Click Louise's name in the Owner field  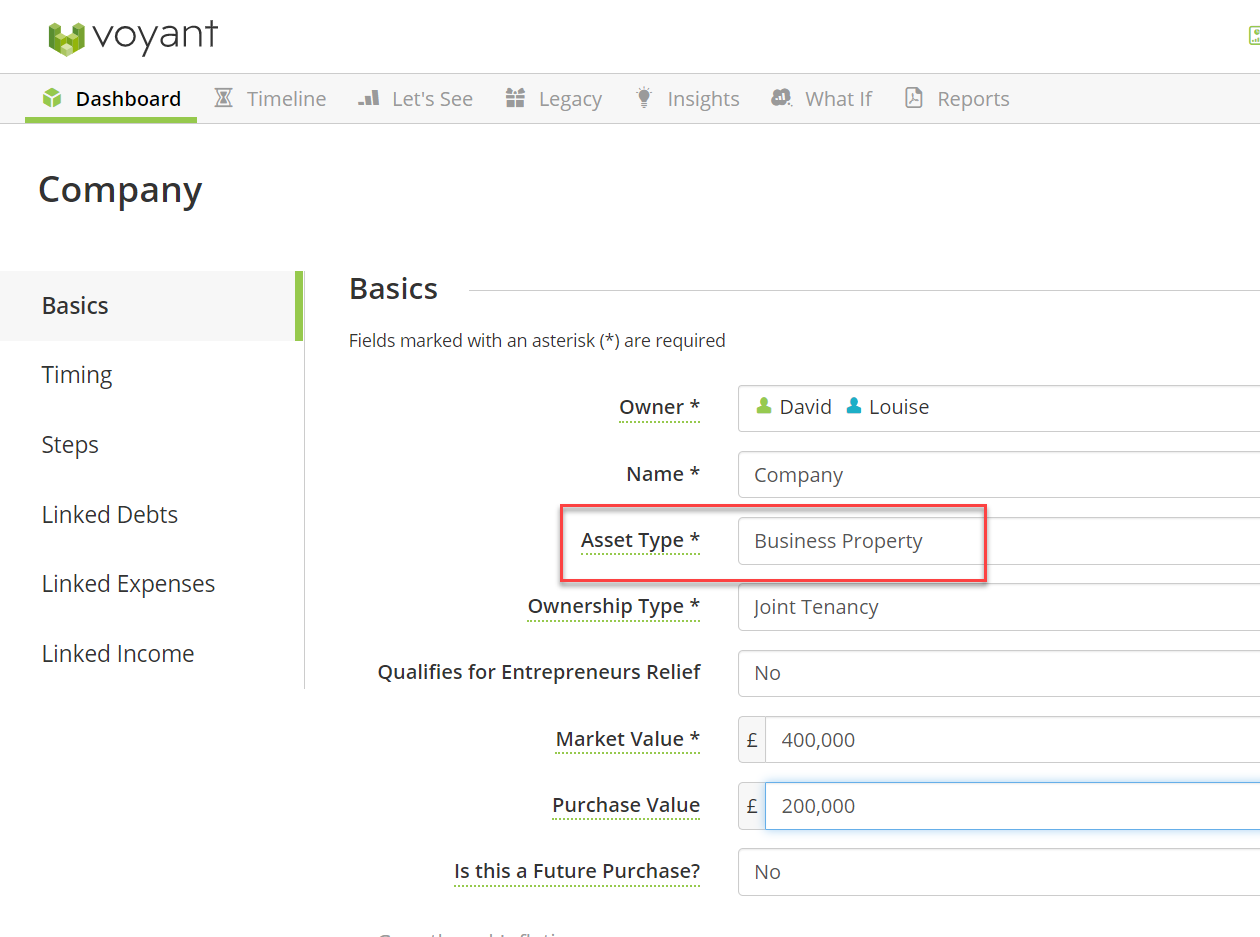899,407
